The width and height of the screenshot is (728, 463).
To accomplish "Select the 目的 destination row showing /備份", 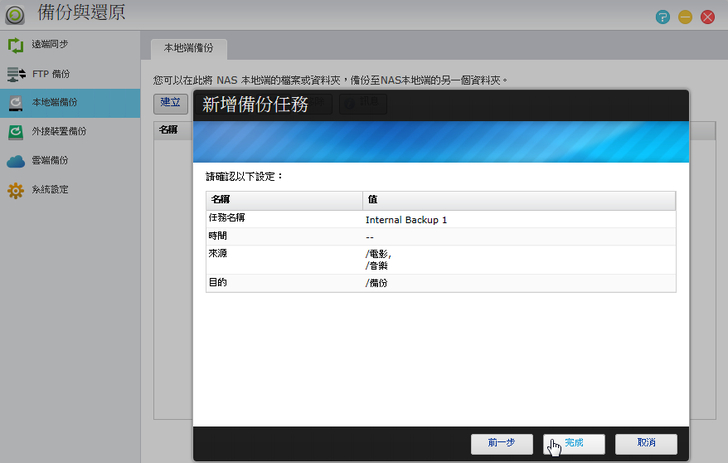I will pyautogui.click(x=440, y=283).
